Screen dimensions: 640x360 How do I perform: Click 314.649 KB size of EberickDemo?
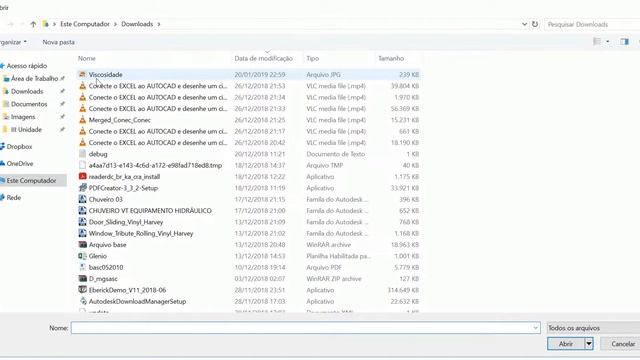pyautogui.click(x=403, y=290)
